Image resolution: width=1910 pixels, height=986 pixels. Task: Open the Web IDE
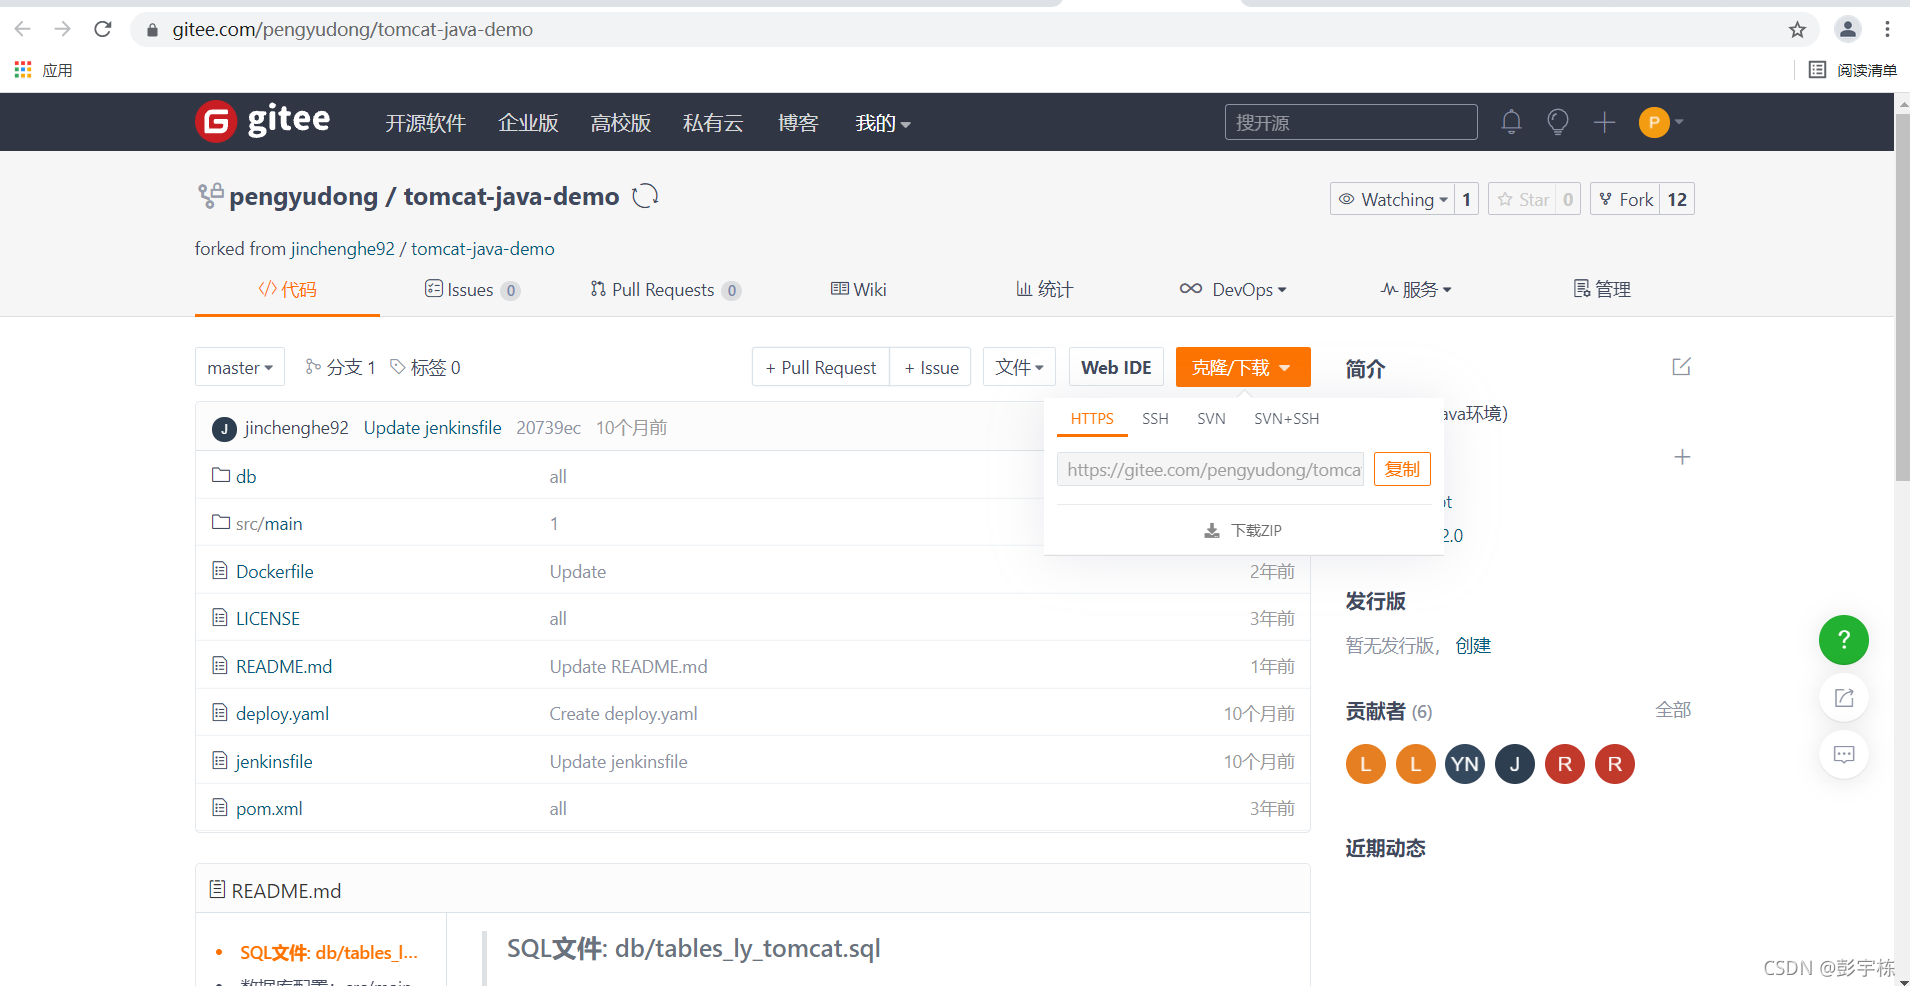(1116, 367)
